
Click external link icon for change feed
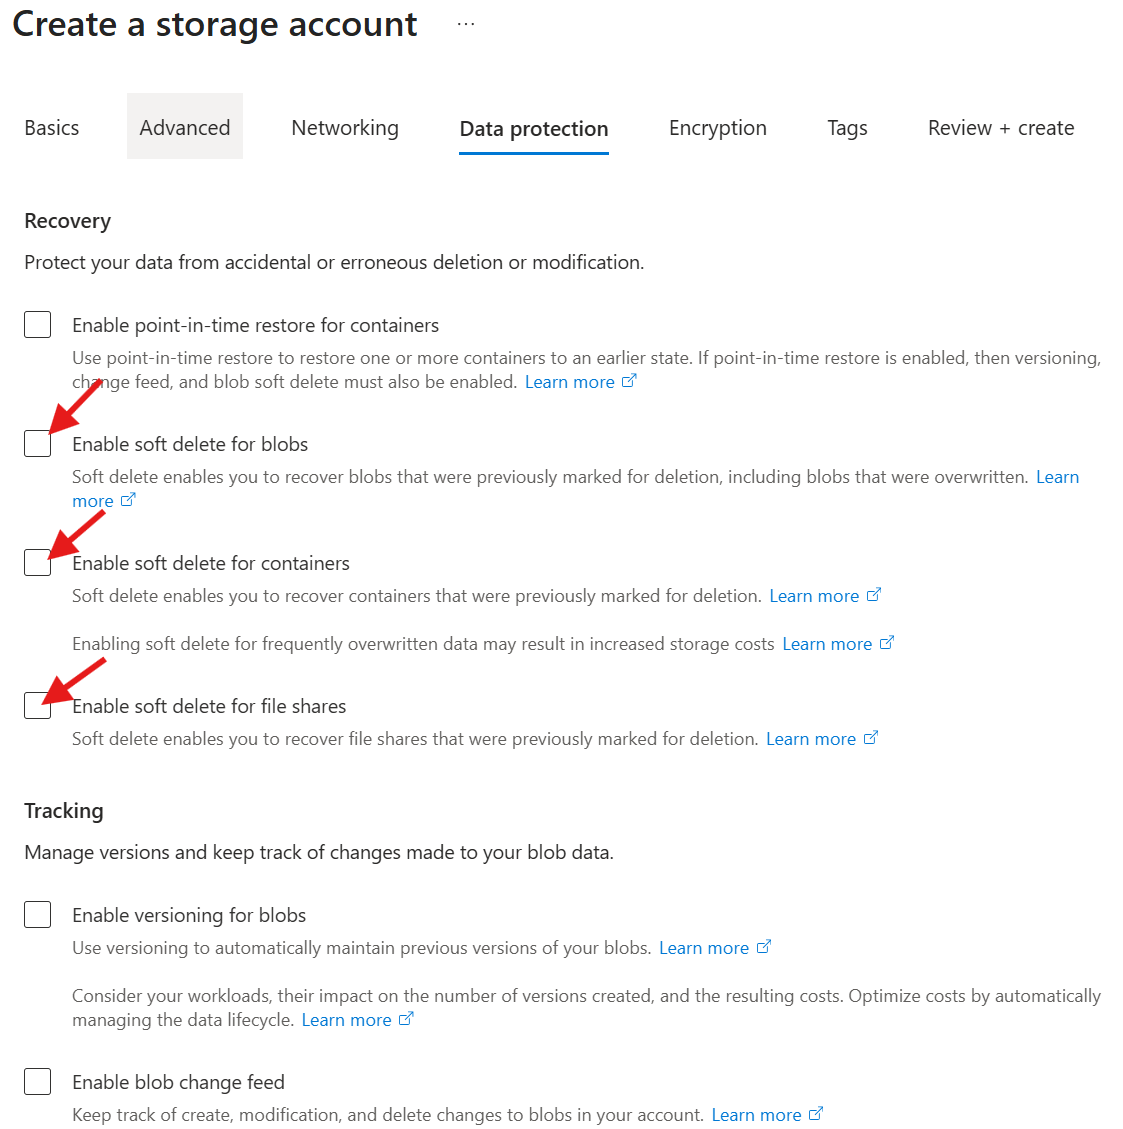click(816, 1114)
